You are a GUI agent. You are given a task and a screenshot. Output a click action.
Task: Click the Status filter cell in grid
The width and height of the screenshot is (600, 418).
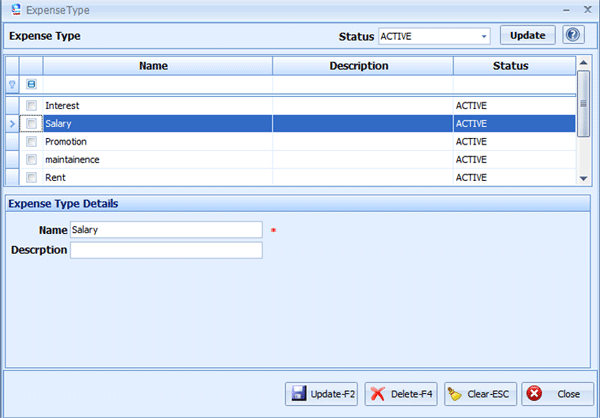pyautogui.click(x=515, y=84)
